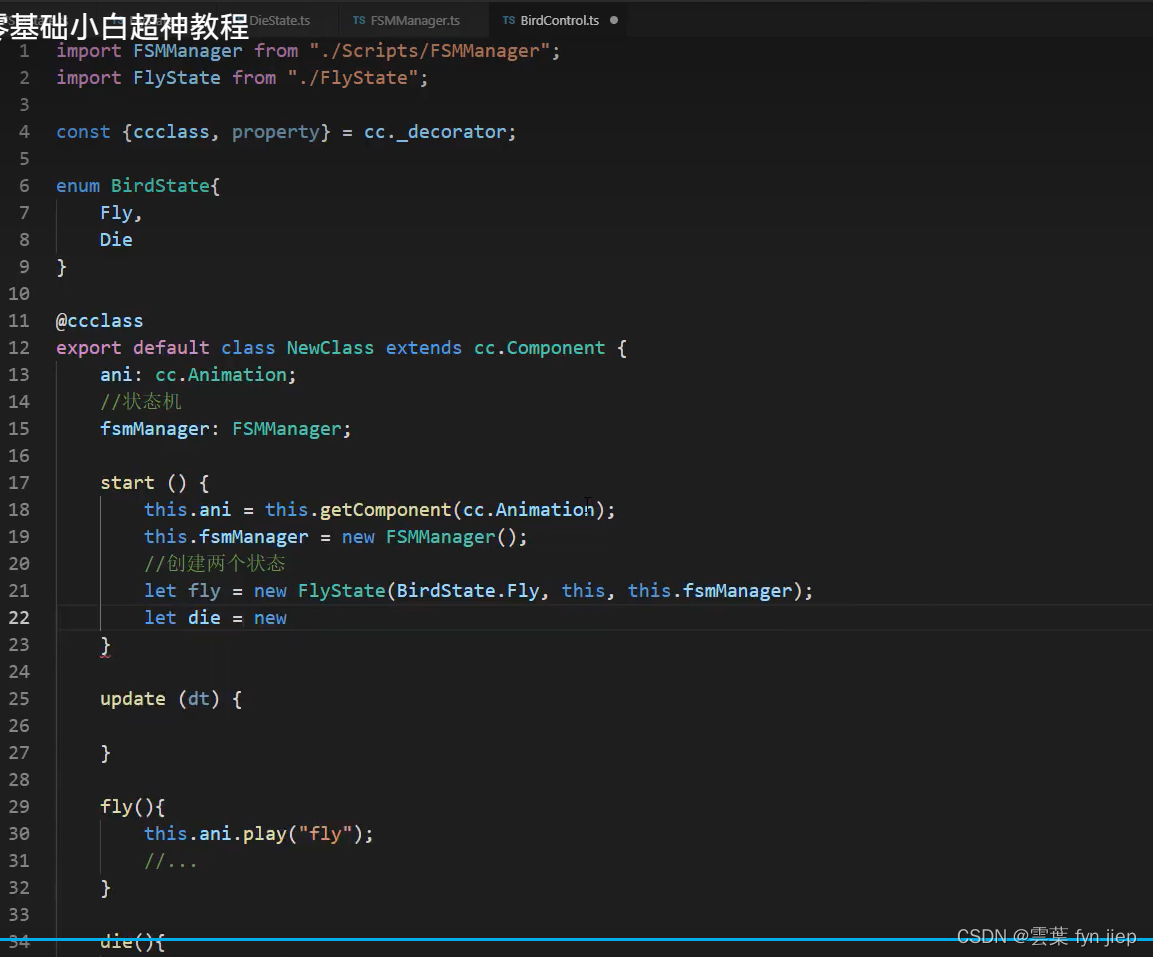Click 'new FSMManager()' constructor on line 19
The height and width of the screenshot is (957, 1153).
click(429, 537)
